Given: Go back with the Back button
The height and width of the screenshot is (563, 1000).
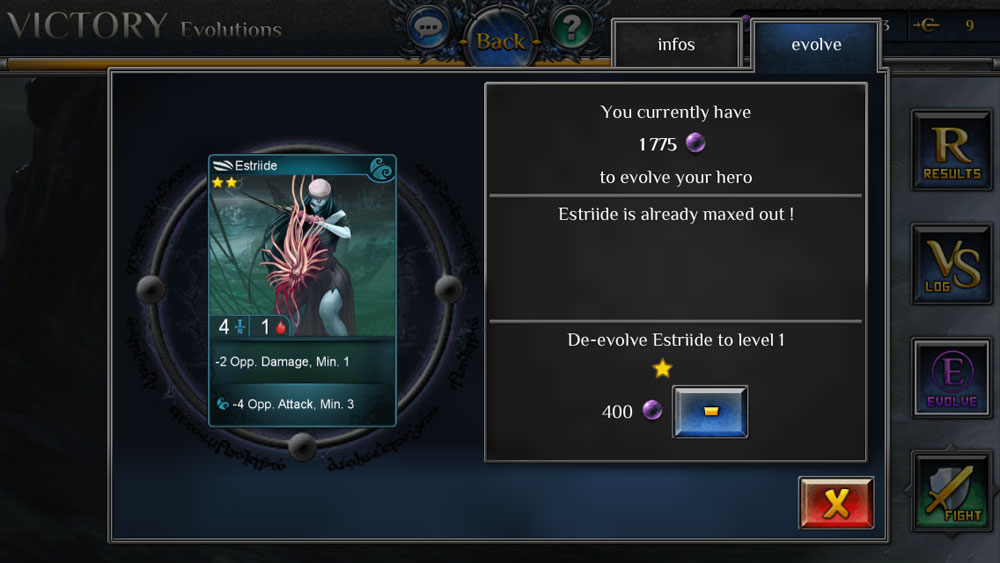Looking at the screenshot, I should [x=500, y=41].
